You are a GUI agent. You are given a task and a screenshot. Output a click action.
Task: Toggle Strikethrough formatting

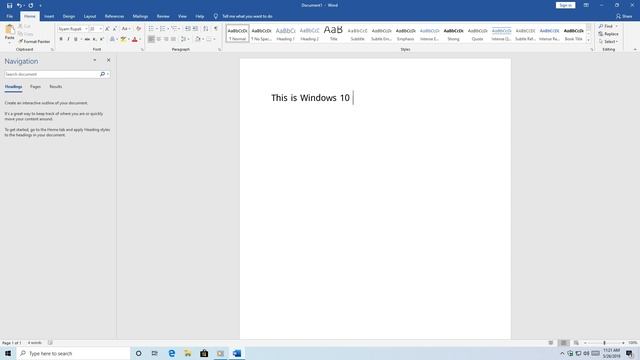[x=87, y=39]
